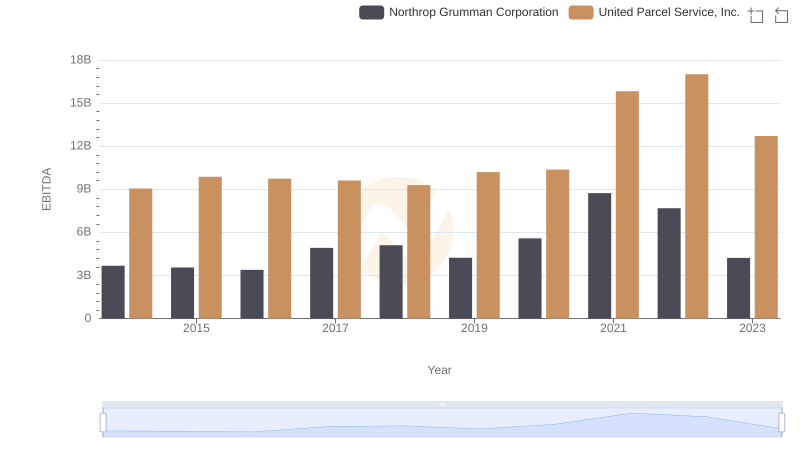Viewport: 800px width, 461px height.
Task: Click left handle of zoom slider
Action: click(103, 423)
